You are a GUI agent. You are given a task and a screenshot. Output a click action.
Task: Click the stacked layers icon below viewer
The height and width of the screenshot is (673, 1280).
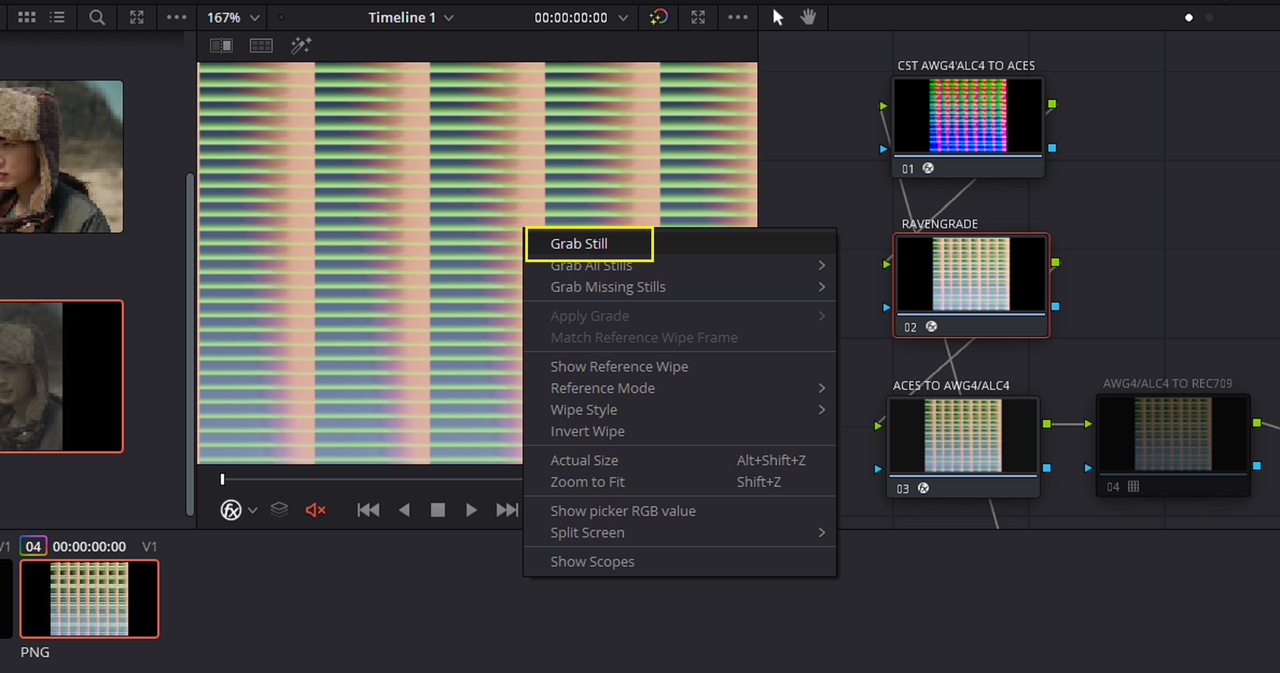[280, 510]
